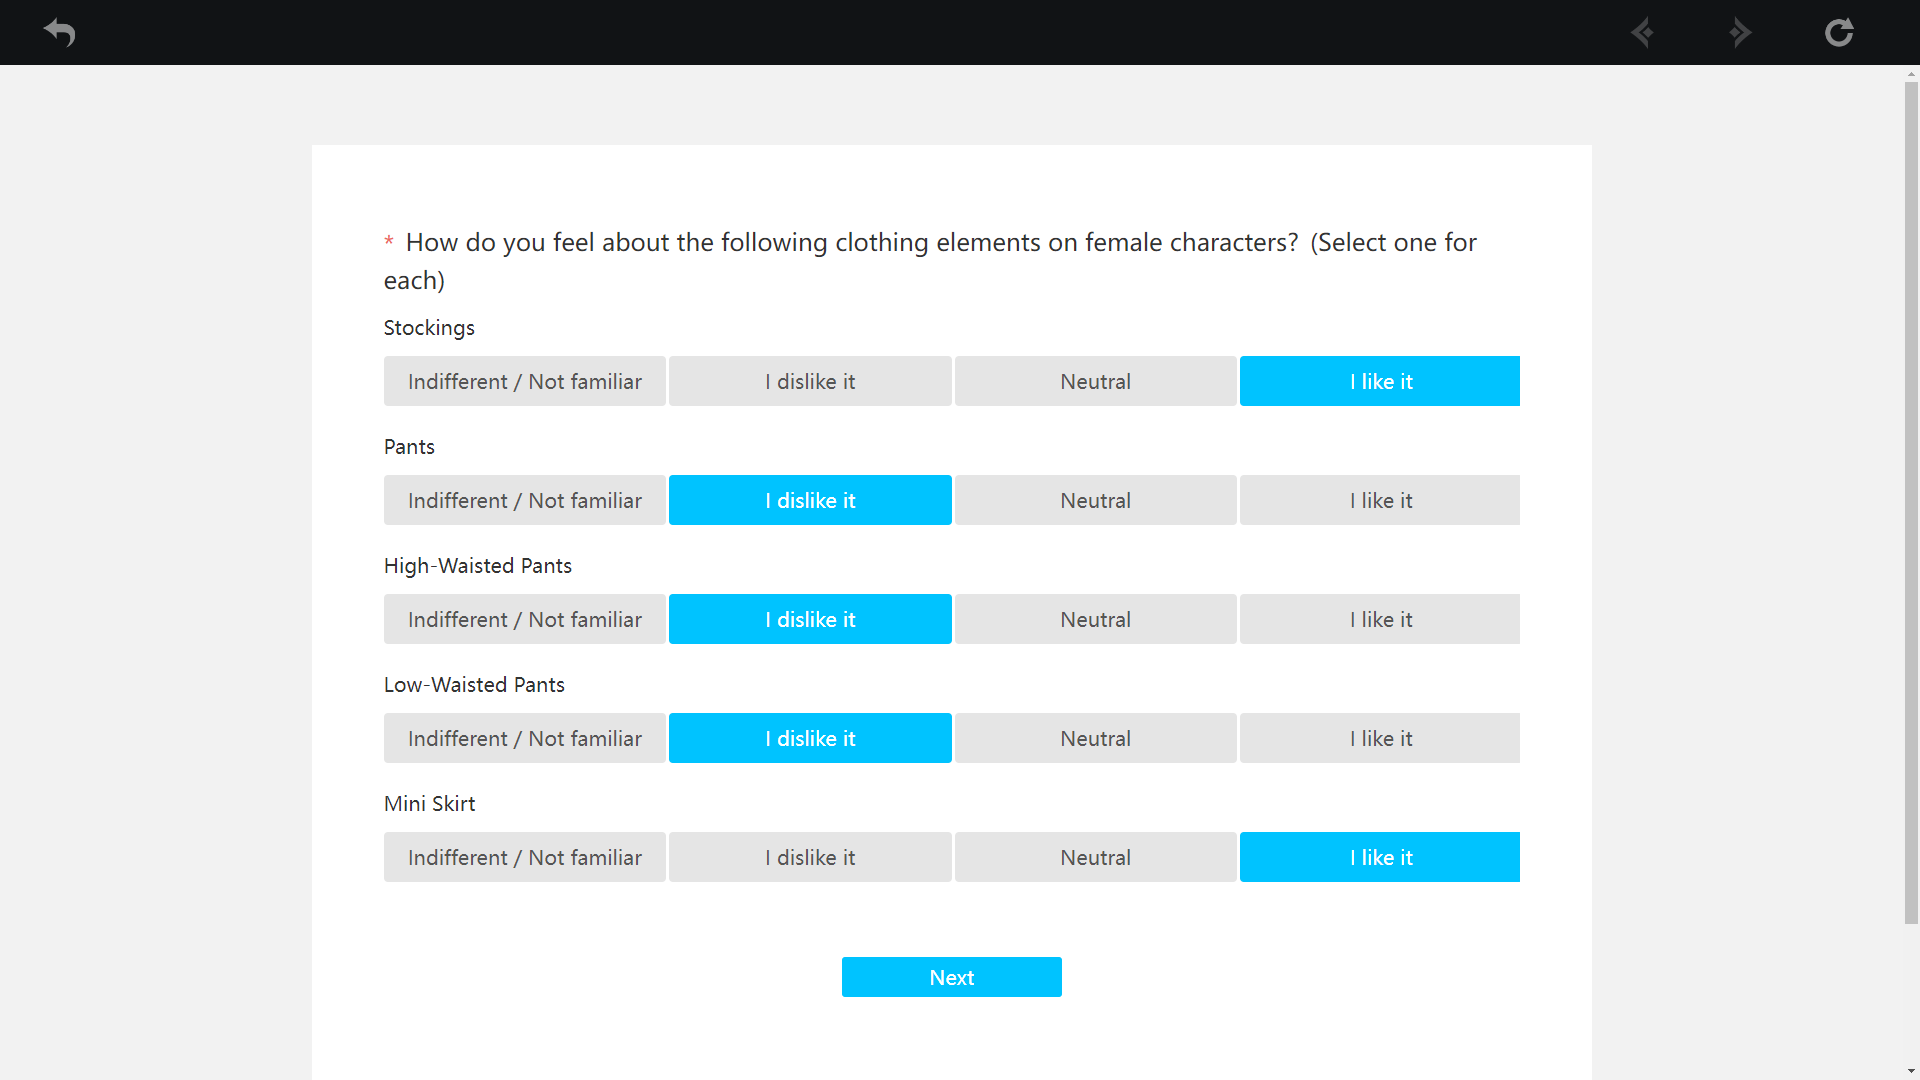Image resolution: width=1920 pixels, height=1080 pixels.
Task: Pick Neutral for High-Waisted Pants
Action: pos(1096,619)
